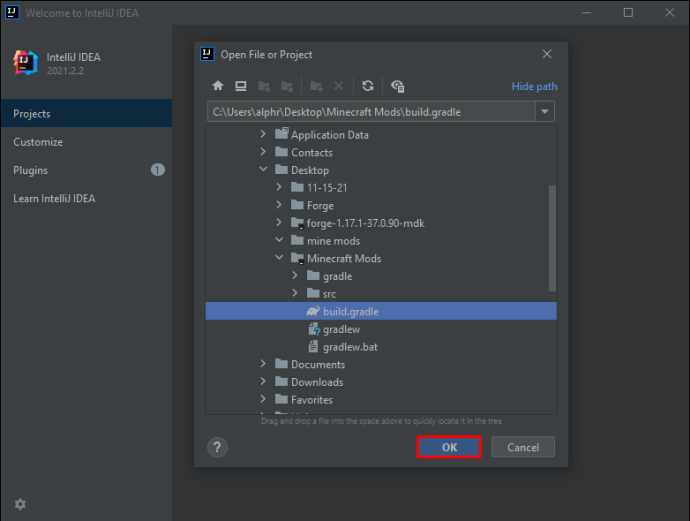Screen dimensions: 690x521
Task: Expand the forge-1.17.1-37.0.90-mdk folder
Action: [x=279, y=222]
